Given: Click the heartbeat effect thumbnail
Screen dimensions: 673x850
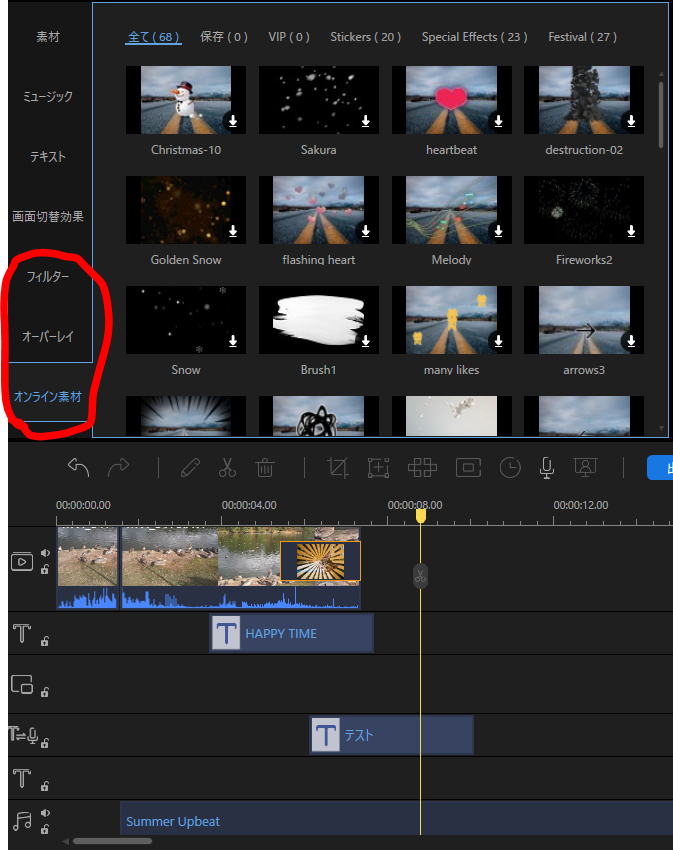Looking at the screenshot, I should tap(451, 100).
